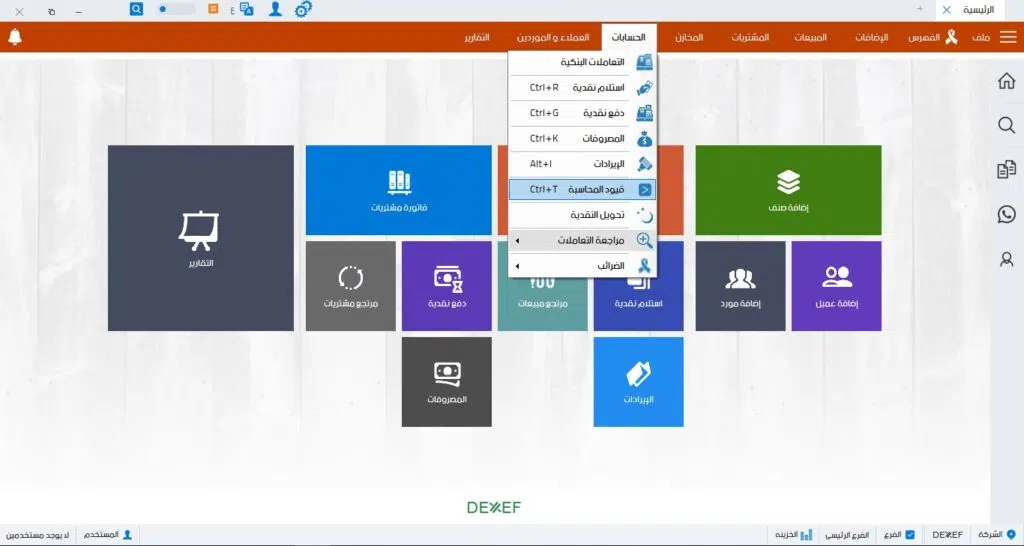Toggle the الفرع checkbox in status bar
1024x546 pixels.
tap(909, 535)
